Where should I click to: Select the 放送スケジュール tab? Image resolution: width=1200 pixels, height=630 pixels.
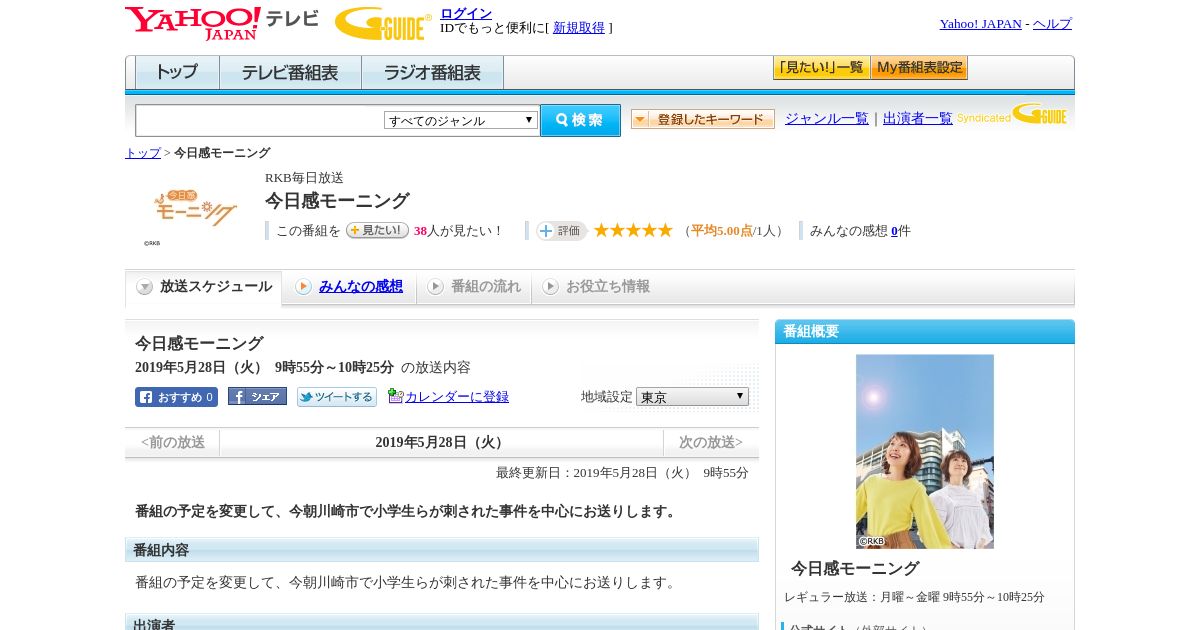tap(204, 287)
